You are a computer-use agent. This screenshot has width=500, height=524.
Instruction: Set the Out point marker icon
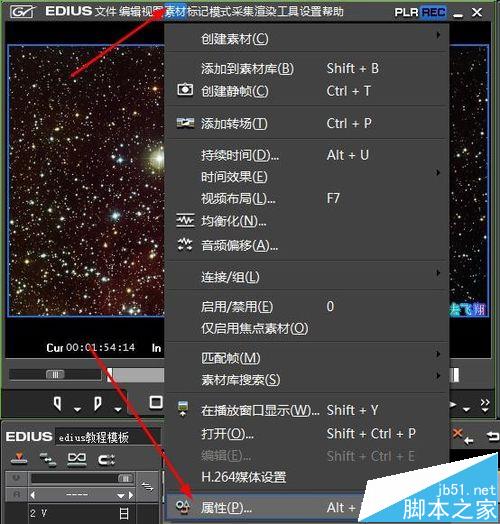tap(98, 404)
